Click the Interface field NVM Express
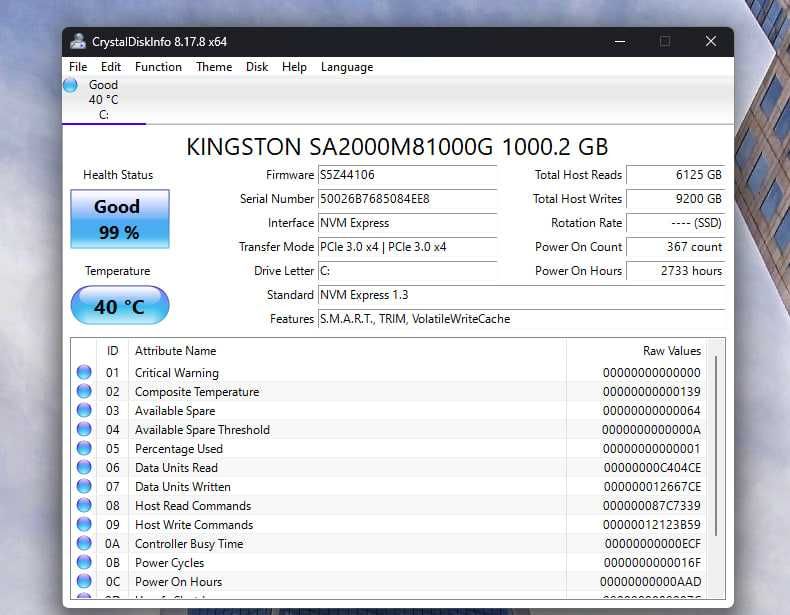 pyautogui.click(x=408, y=223)
